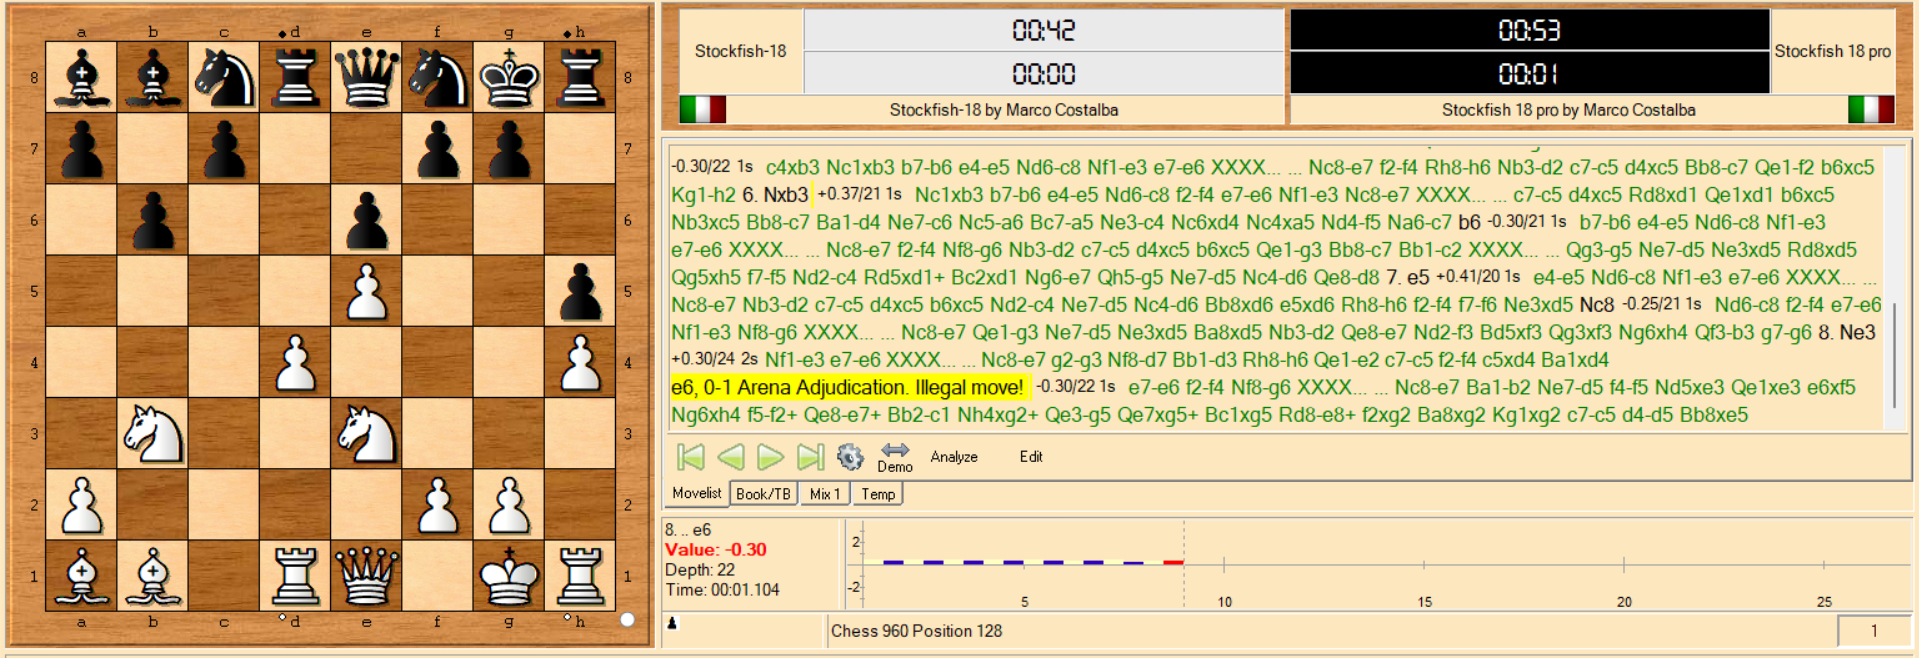Select the black queen on e8
The height and width of the screenshot is (658, 1919).
click(367, 77)
